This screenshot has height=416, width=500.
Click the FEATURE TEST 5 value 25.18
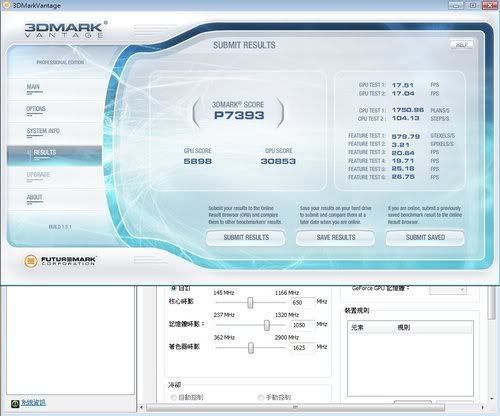pos(403,169)
